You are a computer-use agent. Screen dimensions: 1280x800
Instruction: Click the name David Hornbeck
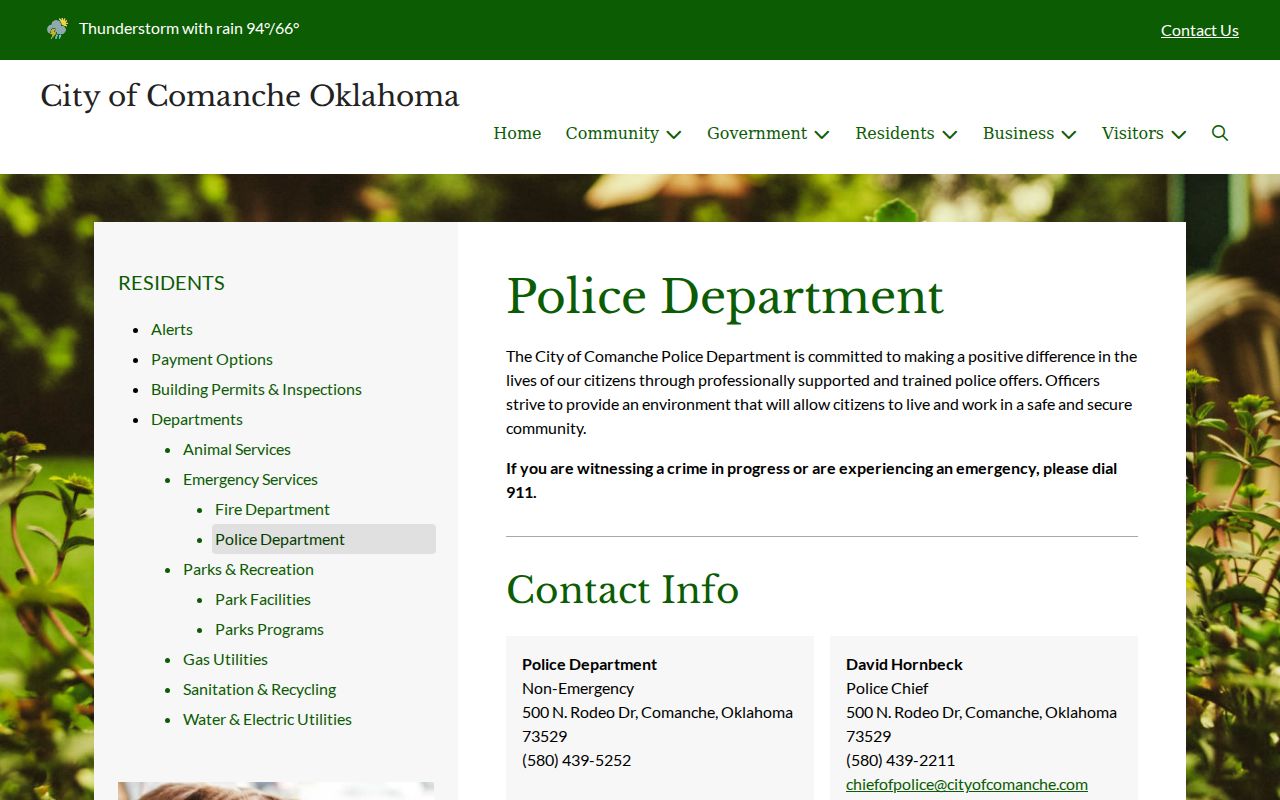[904, 664]
